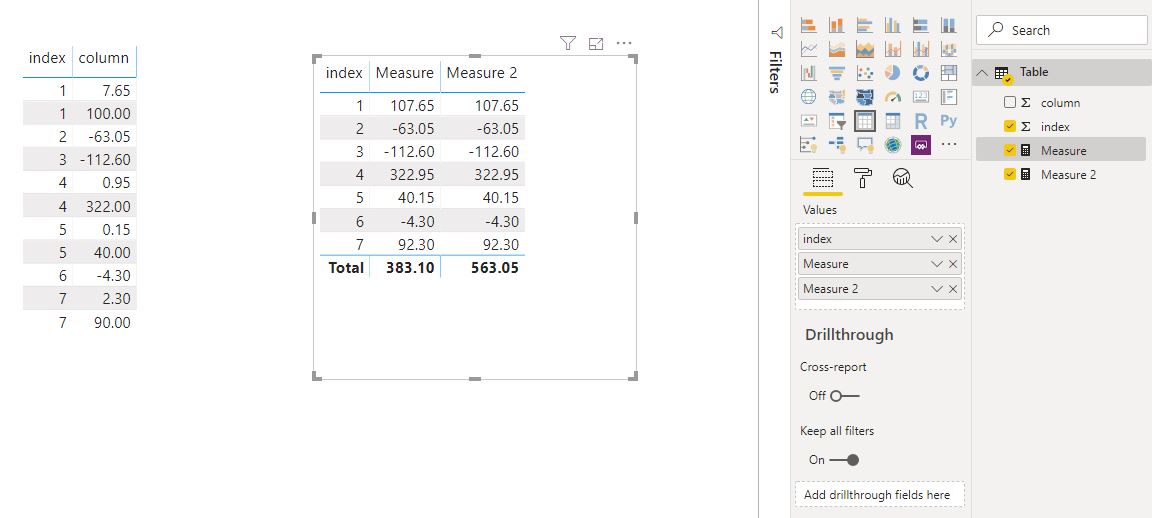
Task: Select the Ribbon chart visual
Action: pos(948,49)
